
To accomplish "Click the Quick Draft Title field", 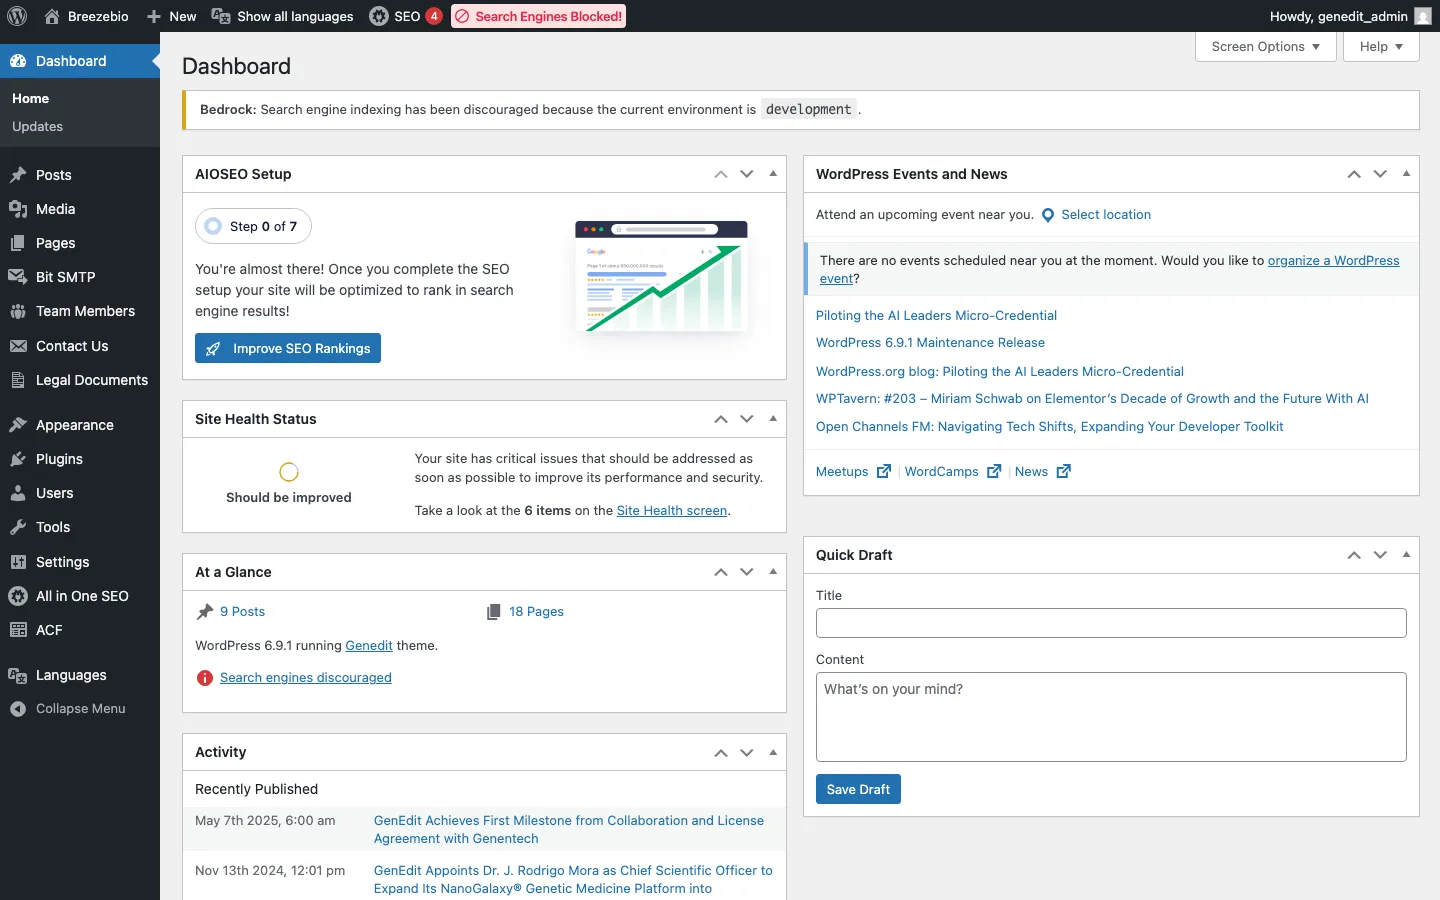I will point(1110,623).
